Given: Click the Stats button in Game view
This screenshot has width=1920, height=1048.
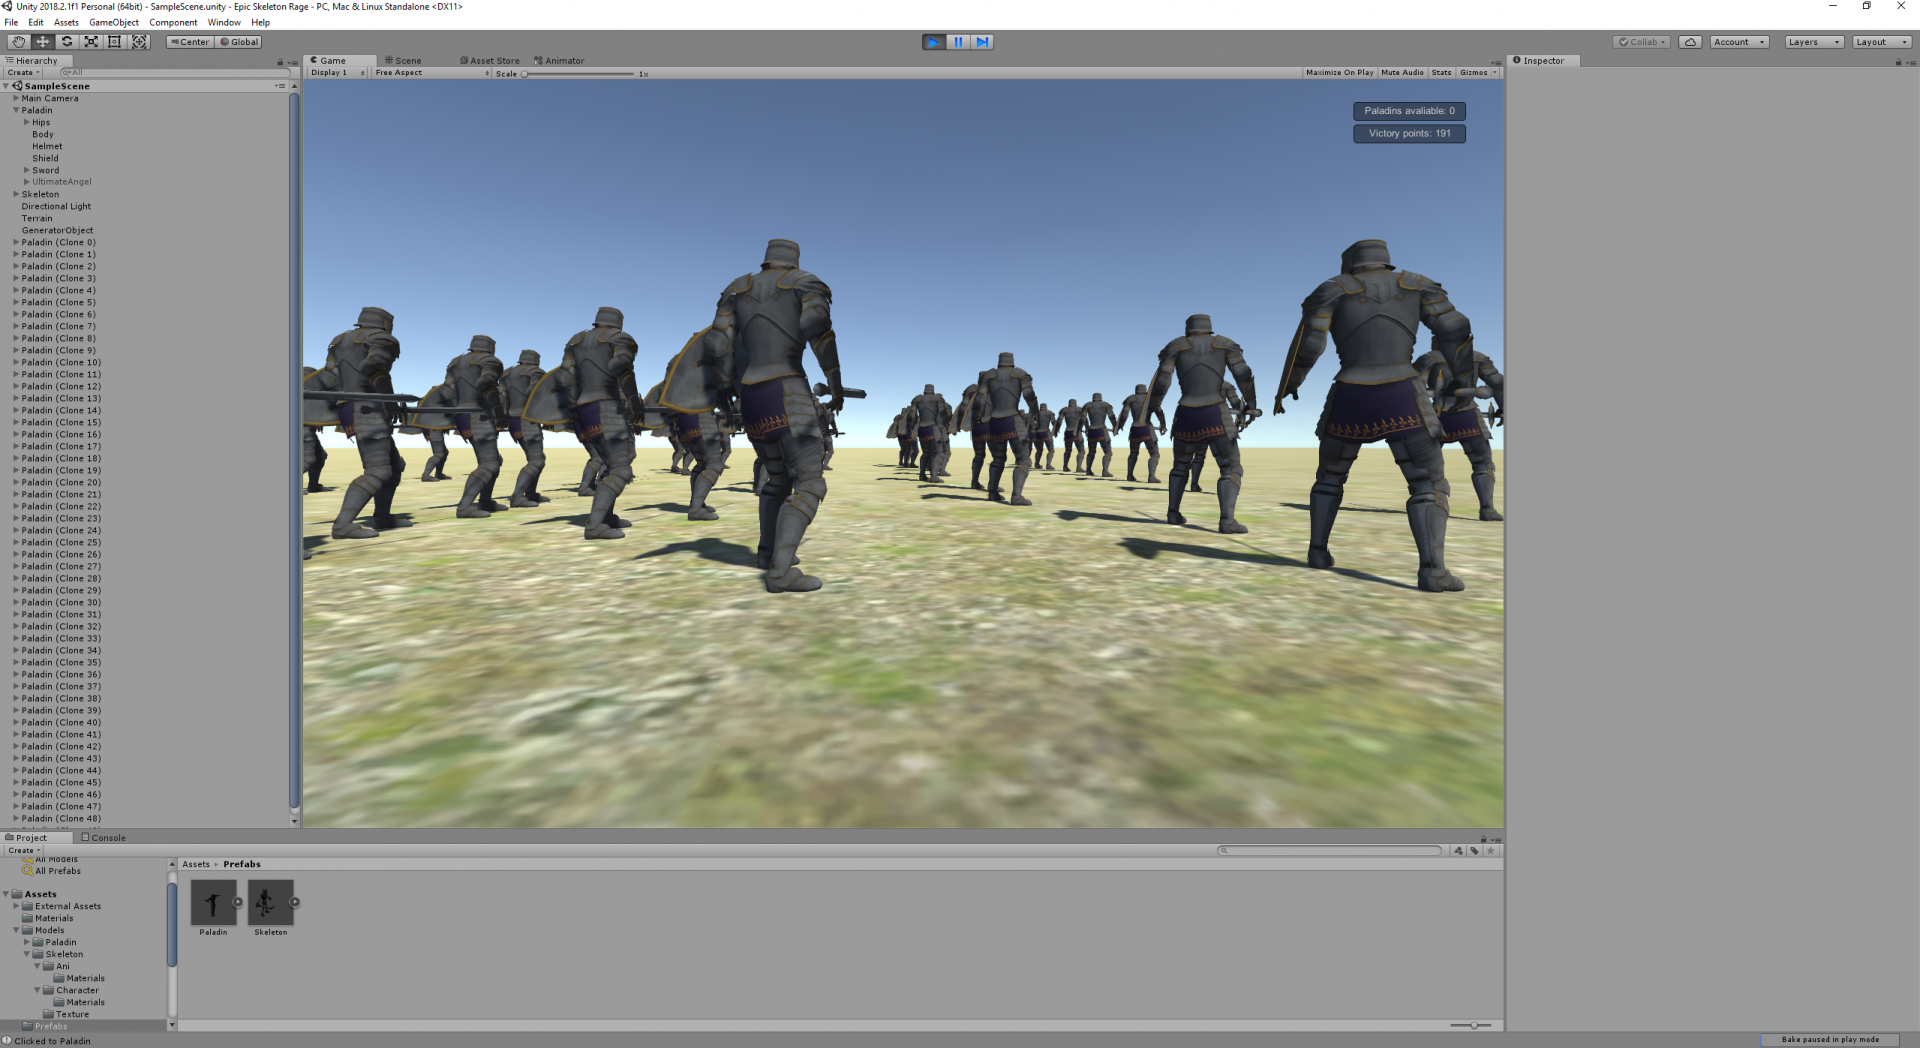Looking at the screenshot, I should point(1441,72).
